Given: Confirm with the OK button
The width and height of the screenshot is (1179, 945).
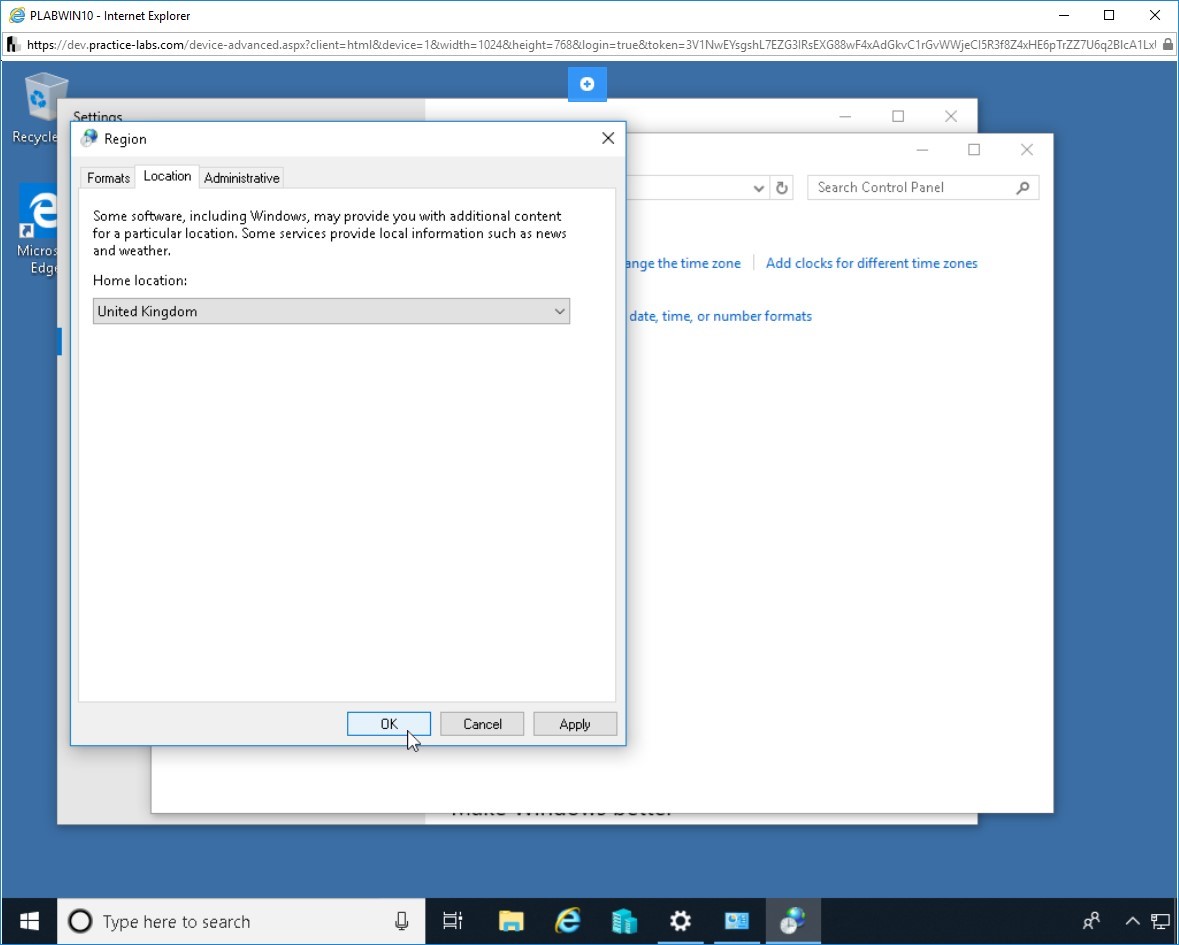Looking at the screenshot, I should [389, 724].
